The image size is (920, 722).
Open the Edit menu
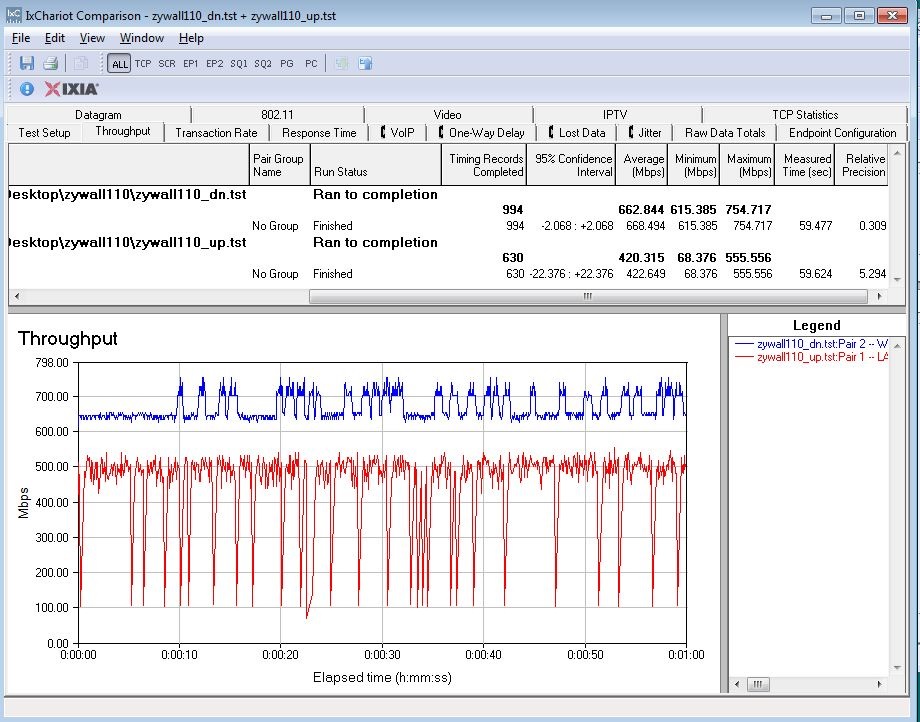click(x=55, y=38)
